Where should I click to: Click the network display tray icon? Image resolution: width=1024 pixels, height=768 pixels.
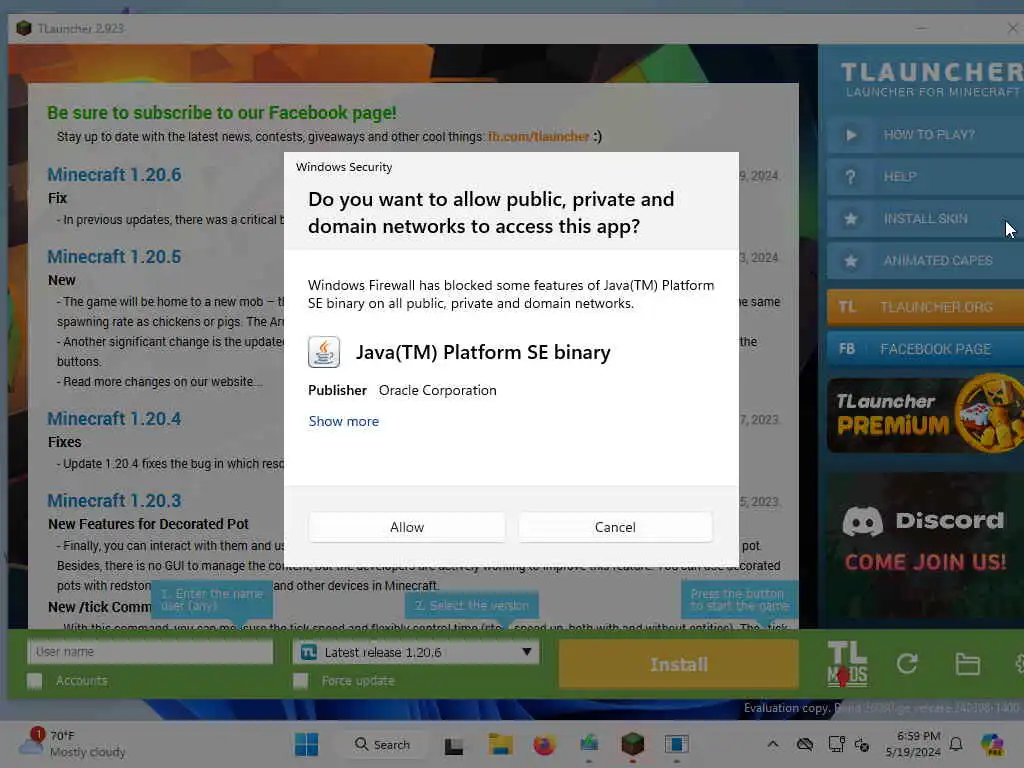tap(836, 744)
